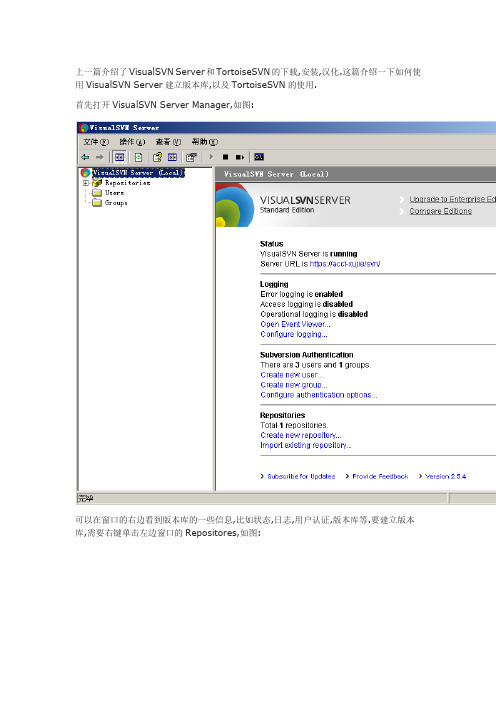
Task: Click Create new user link
Action: point(291,375)
